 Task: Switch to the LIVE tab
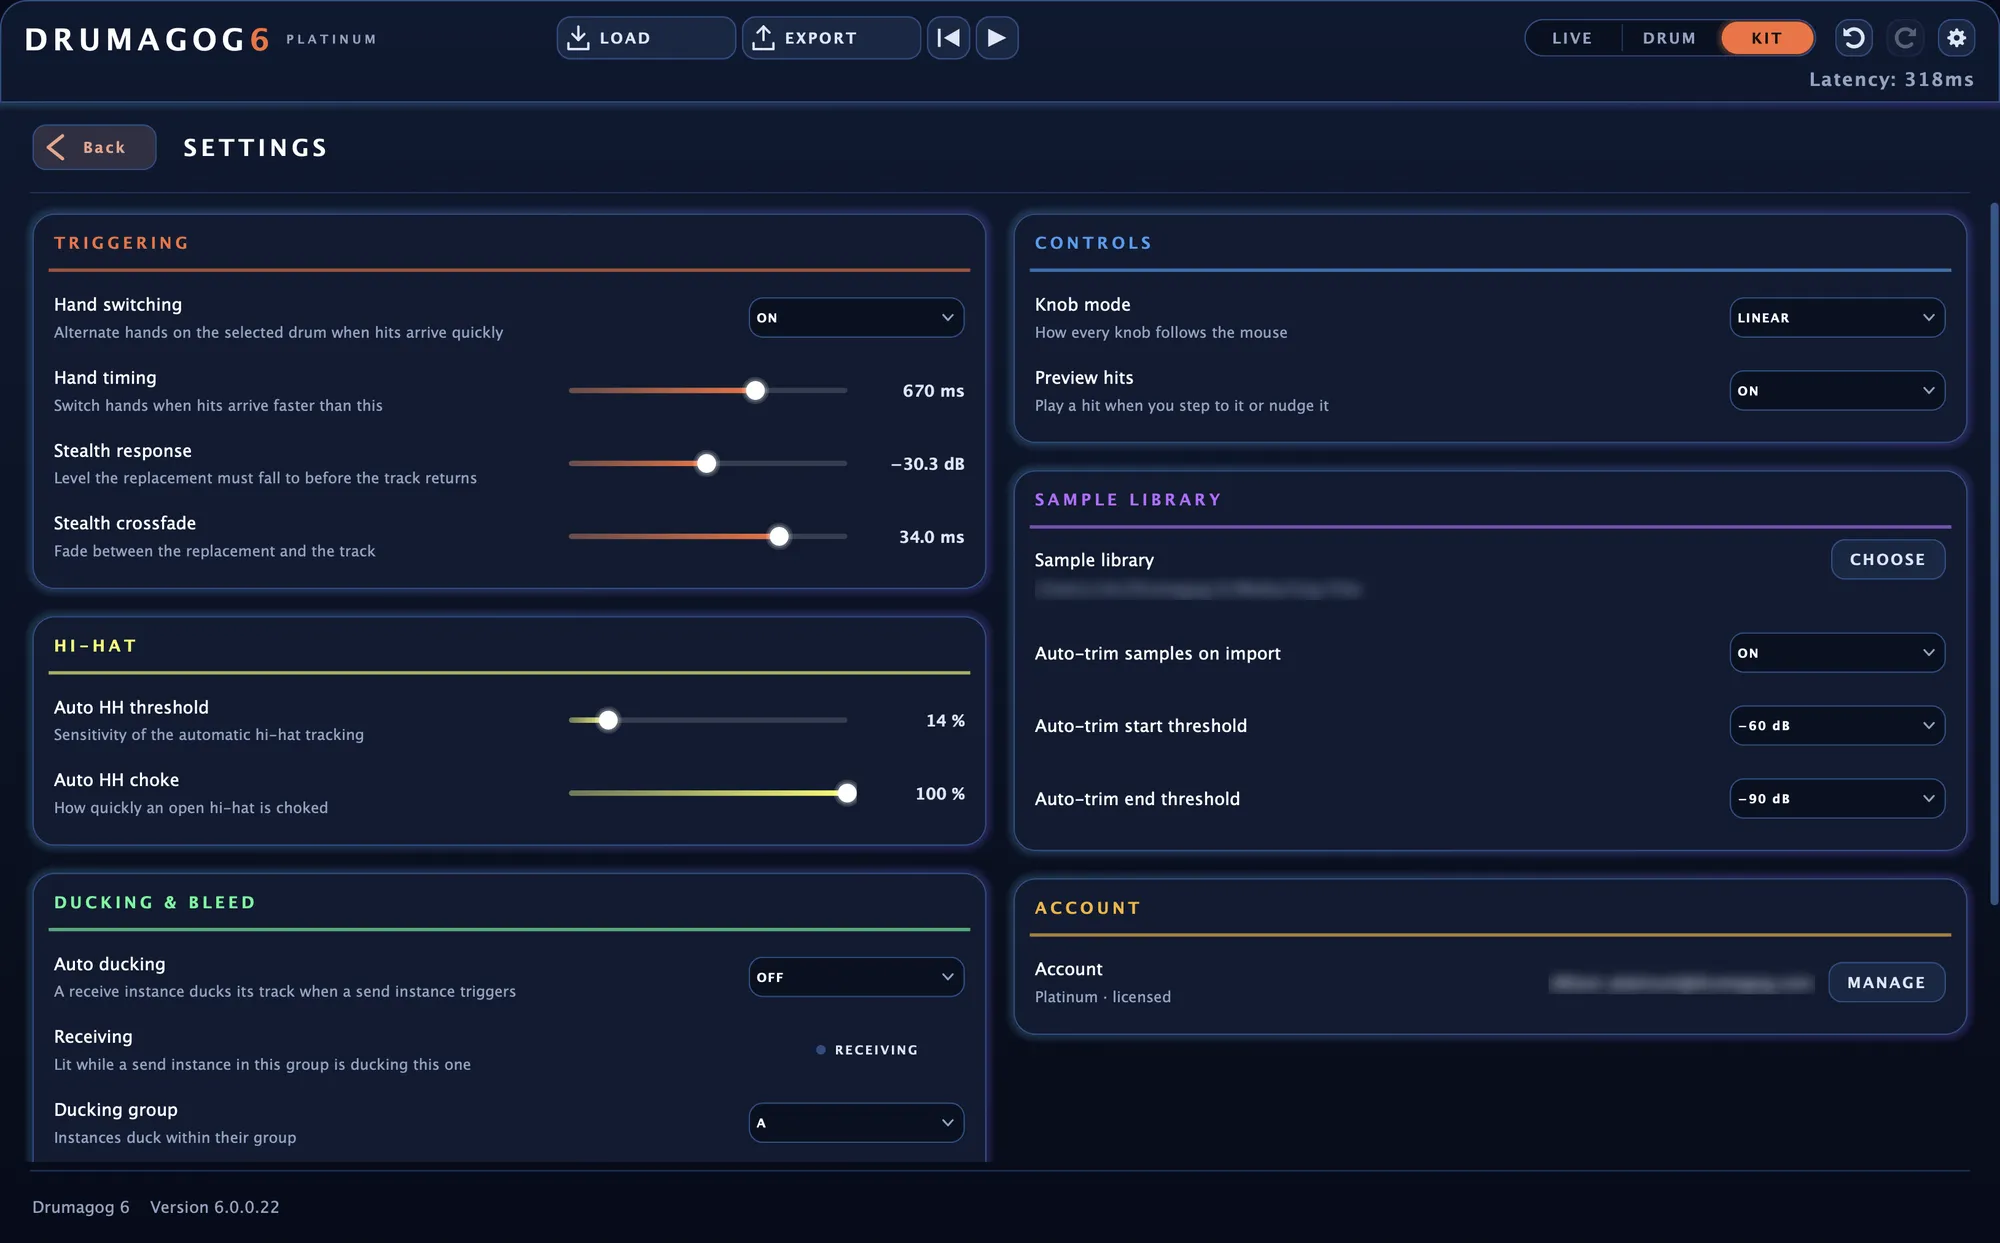1572,38
